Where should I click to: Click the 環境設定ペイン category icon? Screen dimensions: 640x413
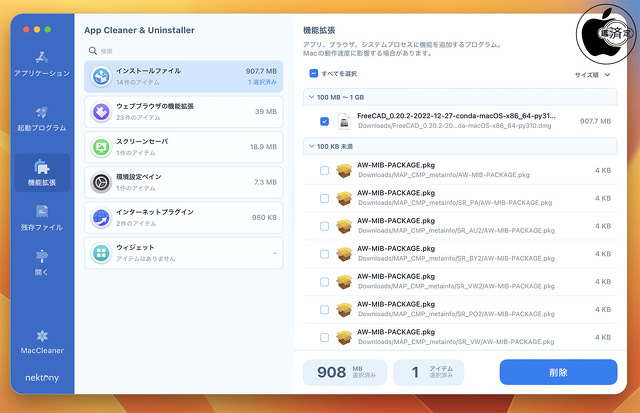click(101, 182)
